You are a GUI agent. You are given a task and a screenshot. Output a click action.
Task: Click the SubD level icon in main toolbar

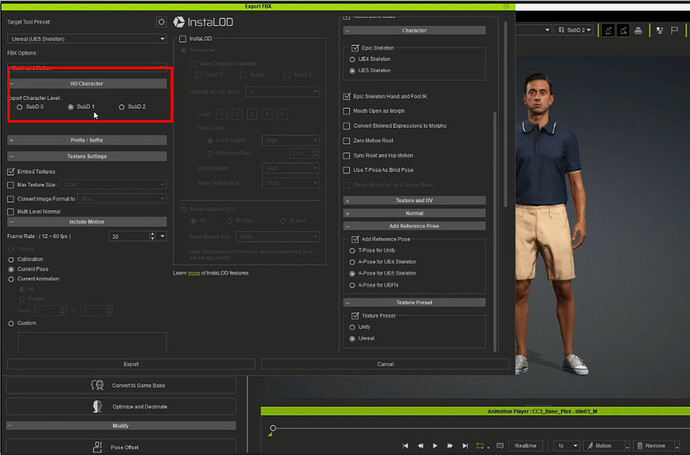tap(561, 30)
